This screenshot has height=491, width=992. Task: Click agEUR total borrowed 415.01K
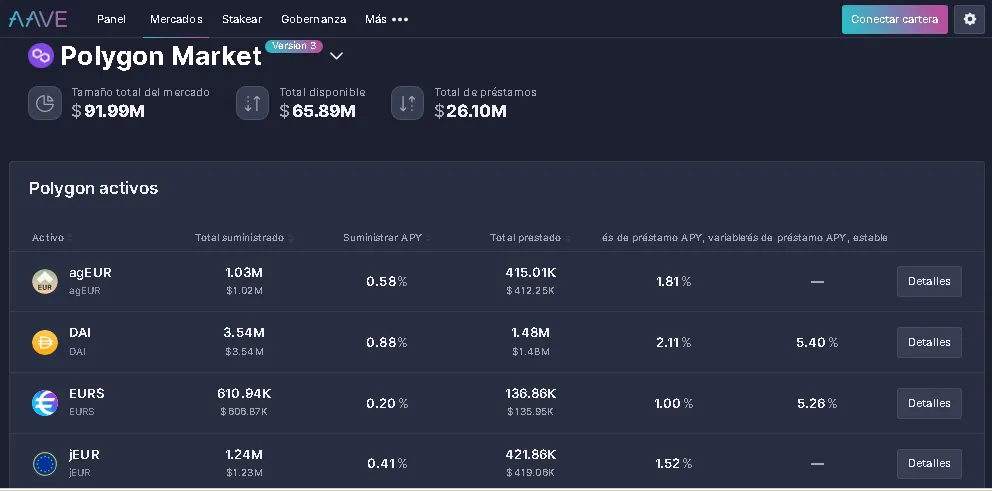530,273
